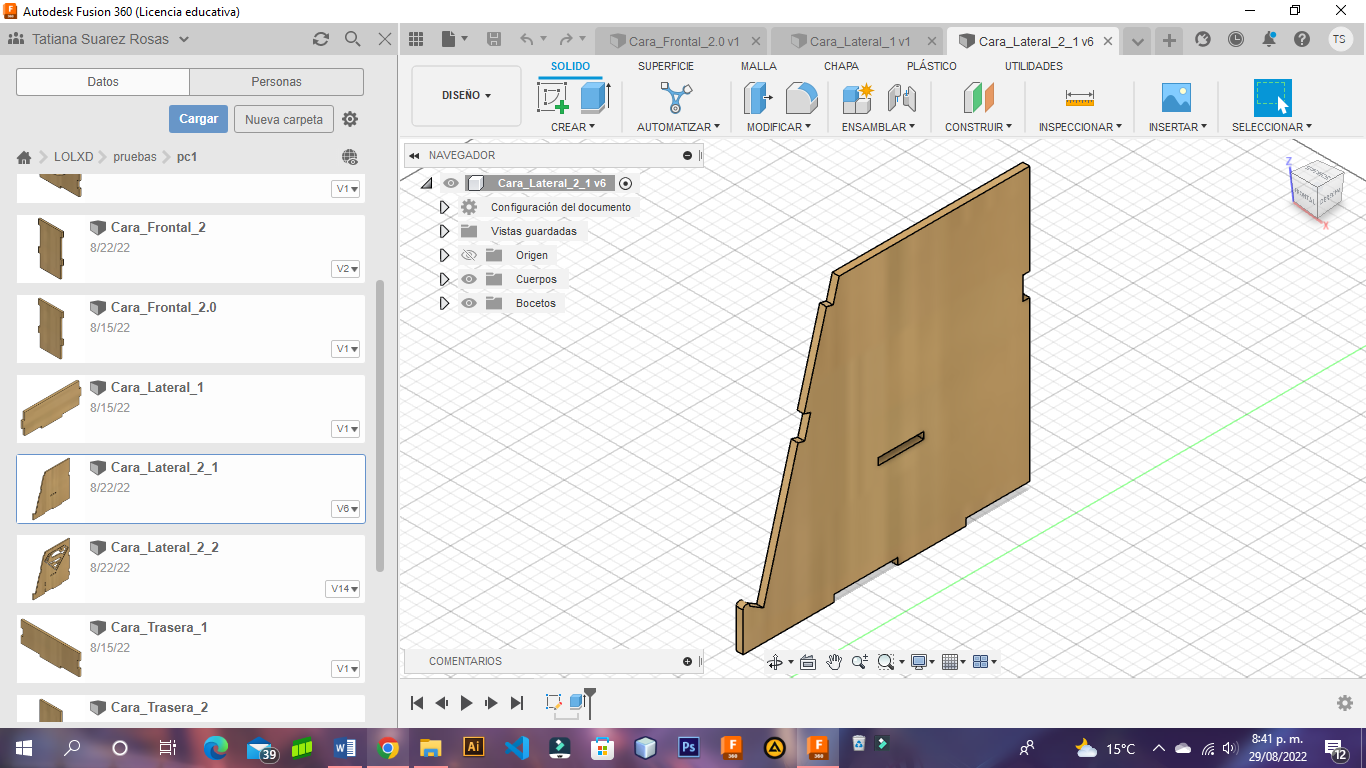Open version dropdown V14 for Cara_Lateral_2_2
Screen dimensions: 1366x768
click(344, 589)
